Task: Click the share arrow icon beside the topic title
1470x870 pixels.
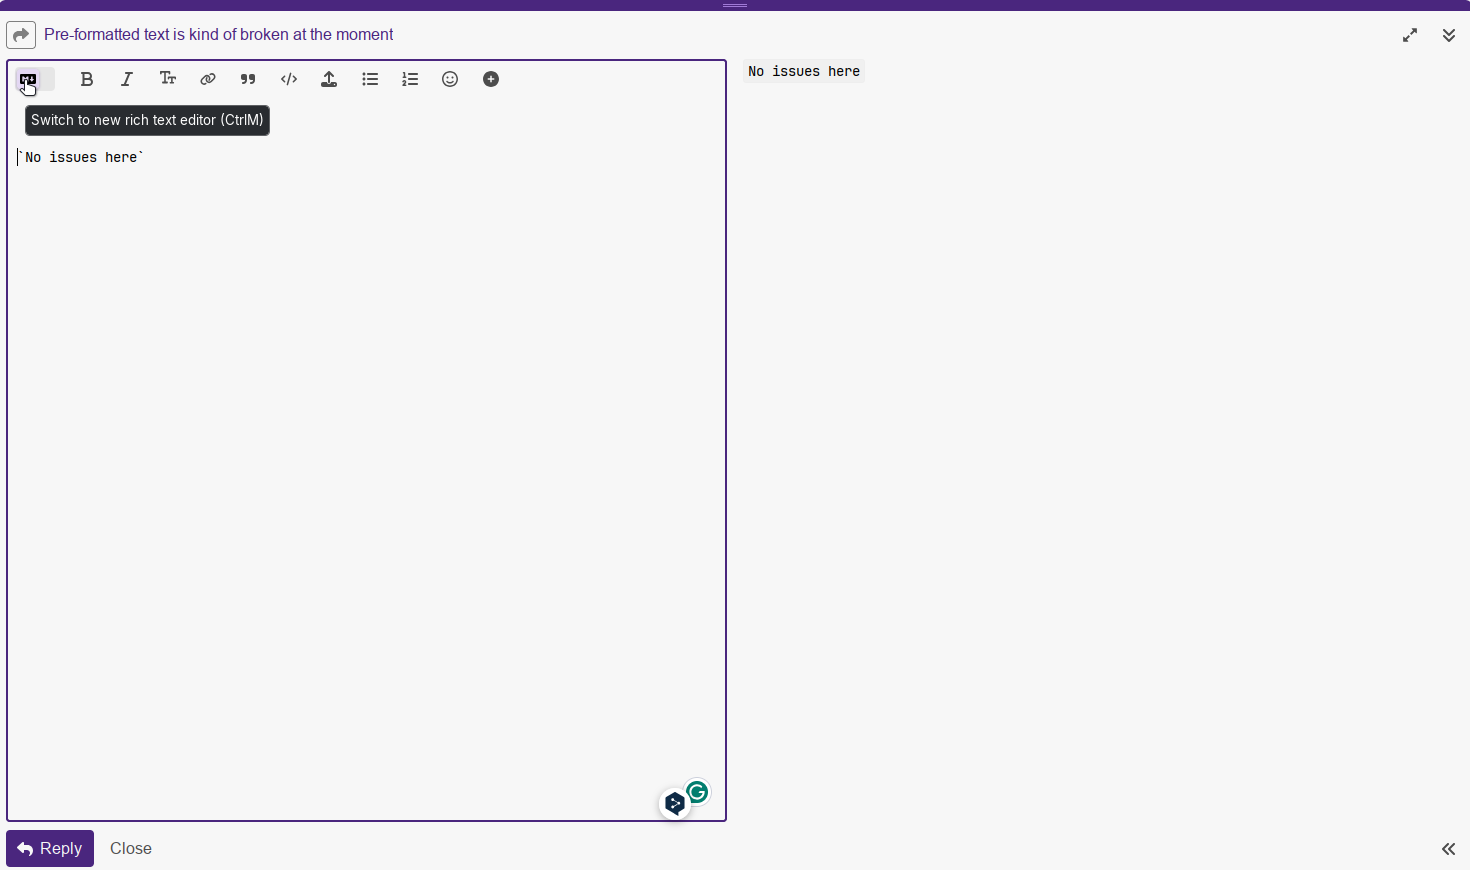Action: coord(21,35)
